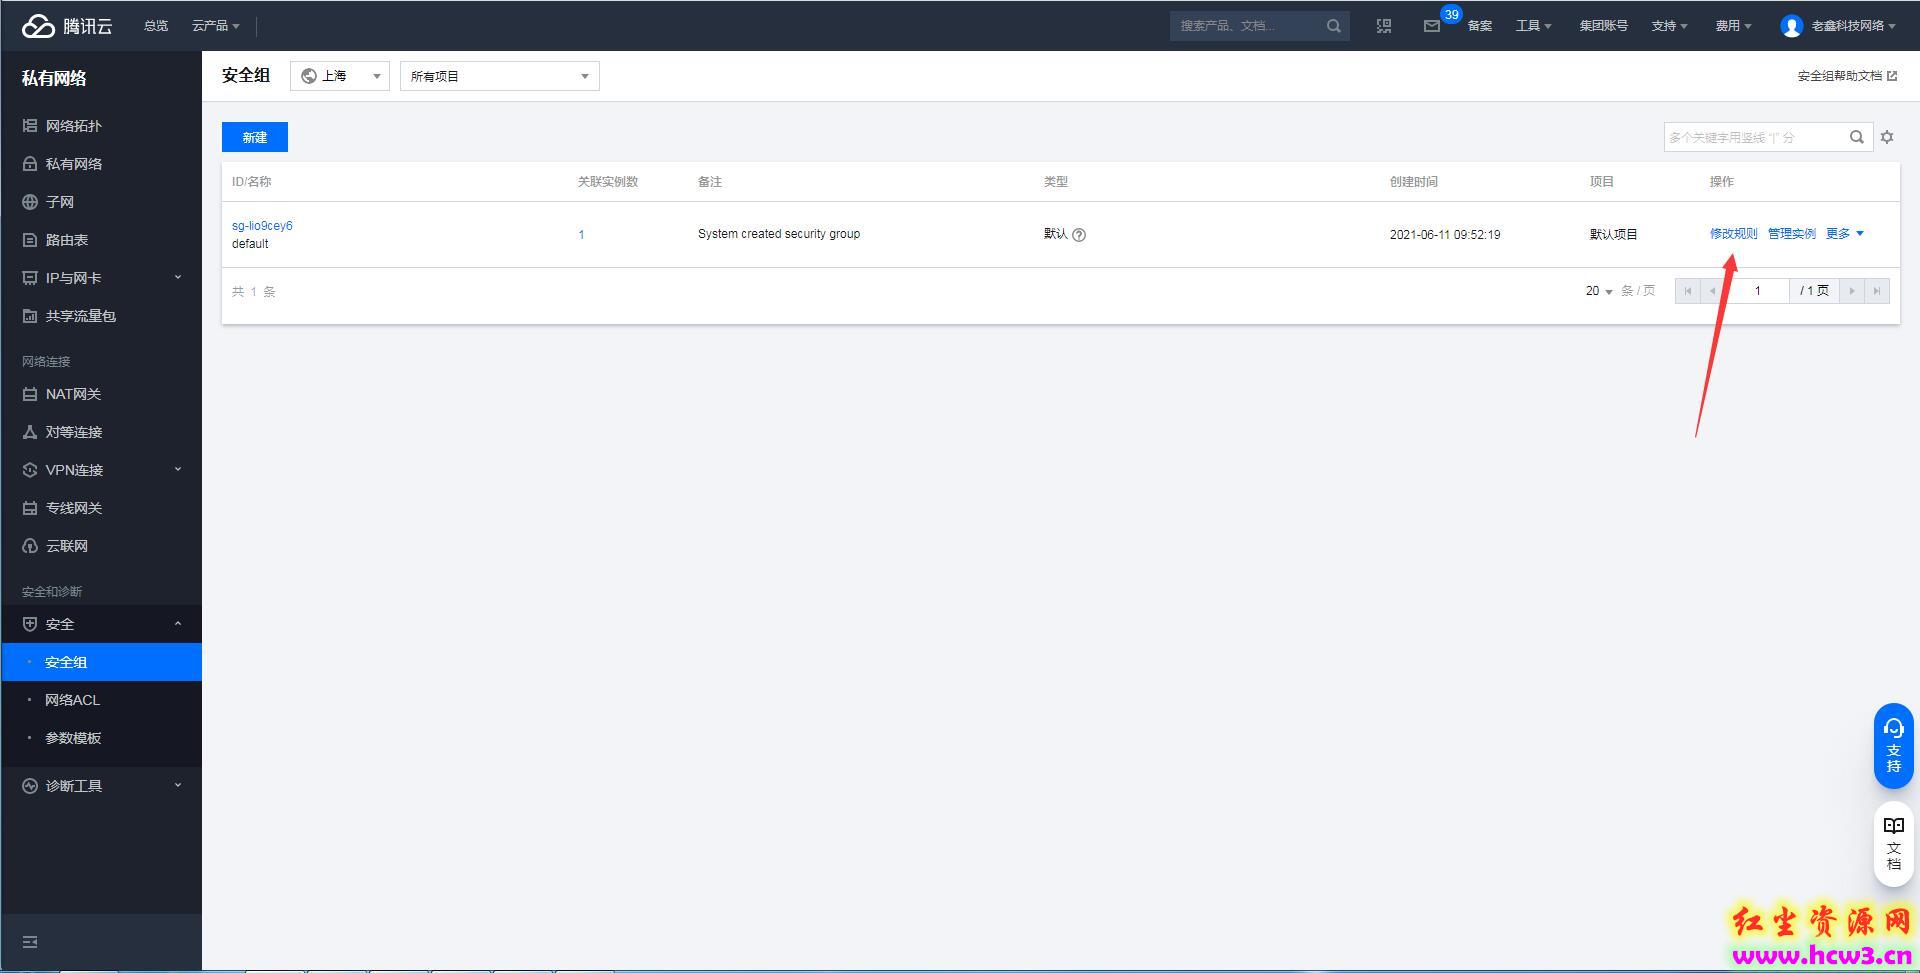Open the floating support headset button
Screen dimensions: 1920x973
1893,746
